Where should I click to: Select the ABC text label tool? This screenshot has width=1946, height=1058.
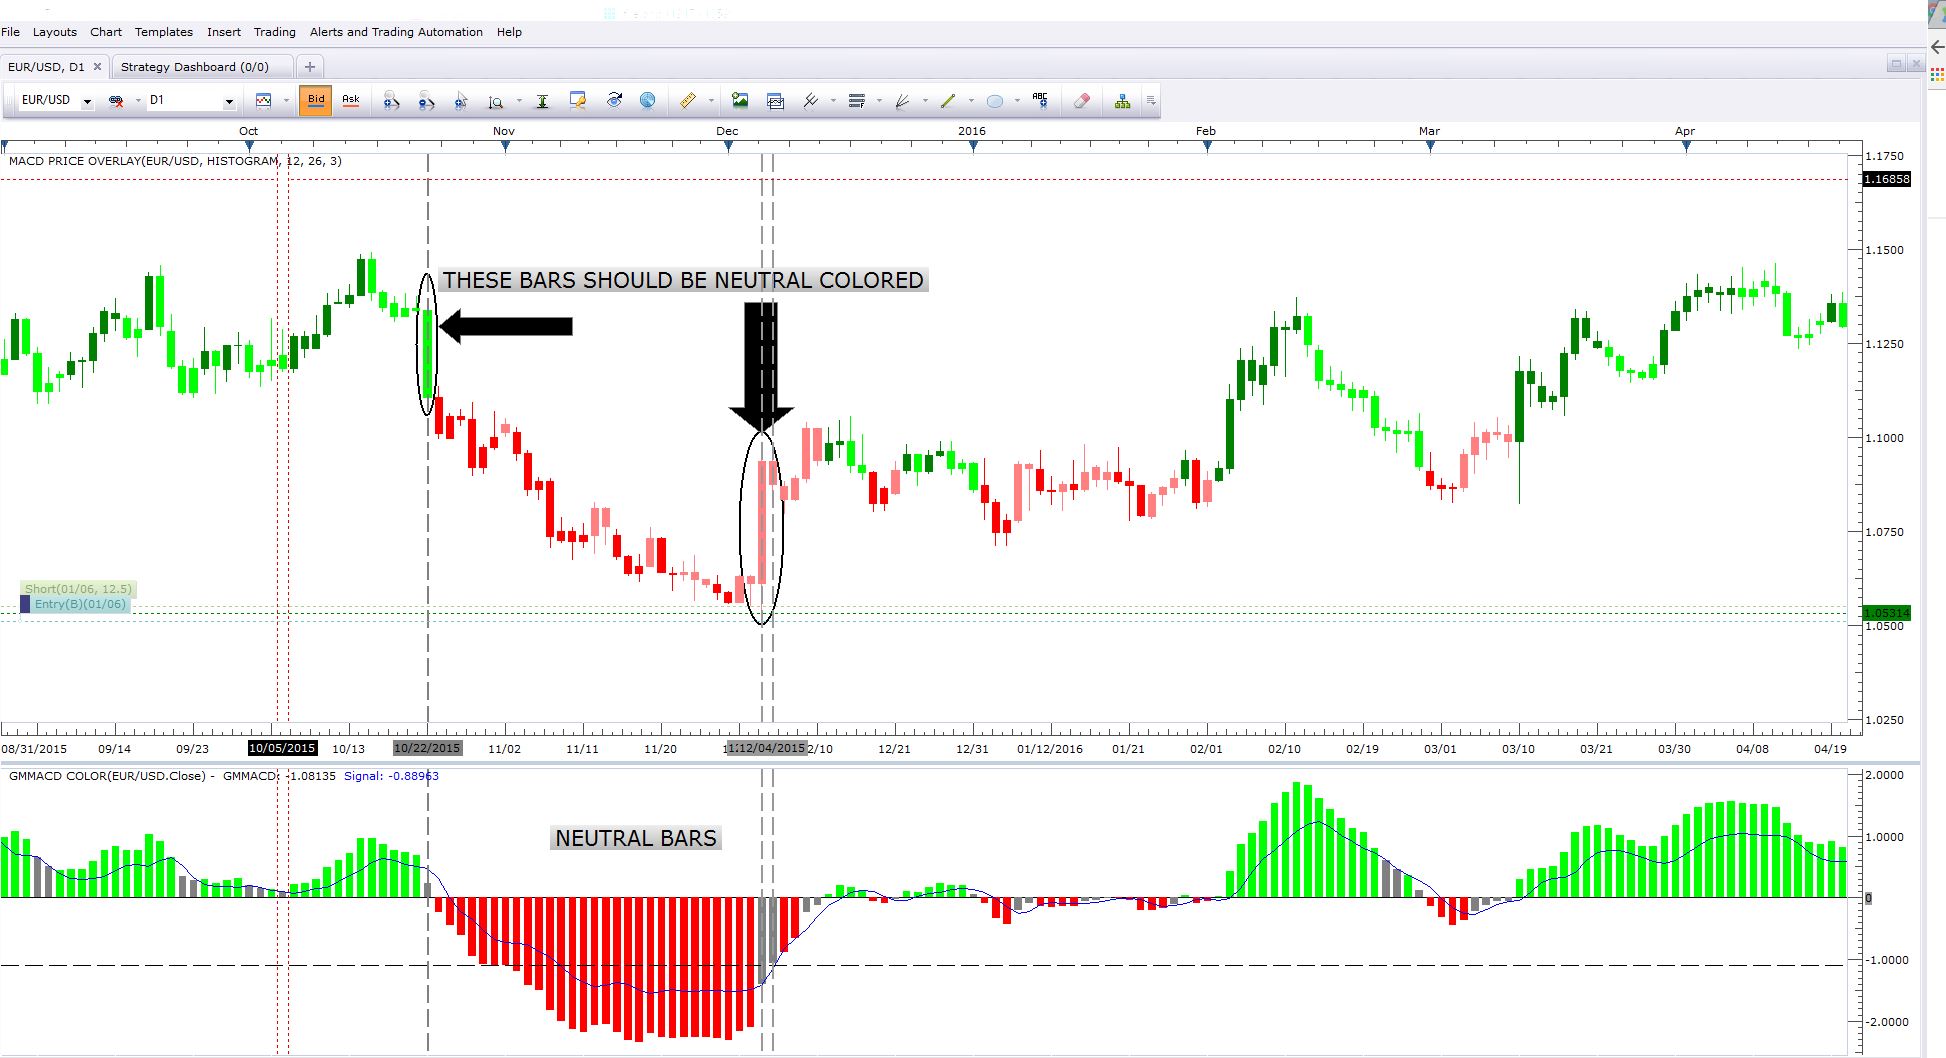click(x=1040, y=100)
